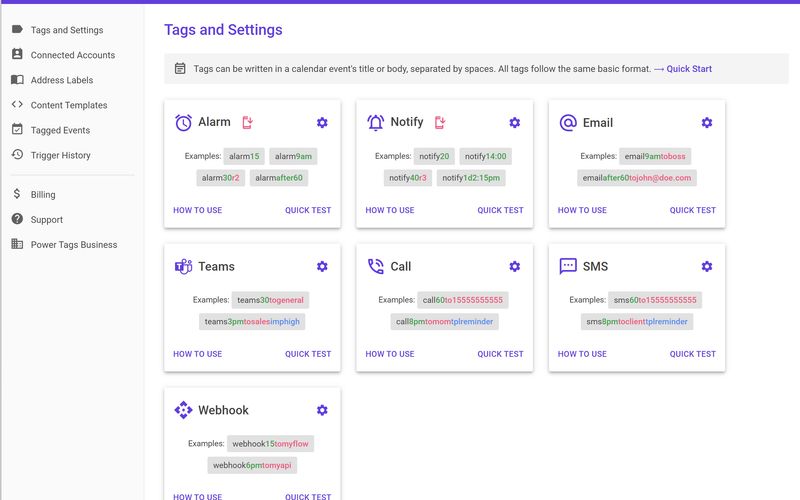
Task: Click the Content Templates code icon
Action: [x=17, y=104]
